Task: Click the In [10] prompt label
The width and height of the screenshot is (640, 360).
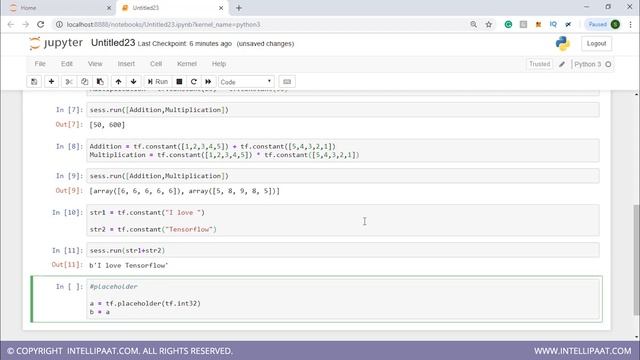Action: pyautogui.click(x=67, y=213)
